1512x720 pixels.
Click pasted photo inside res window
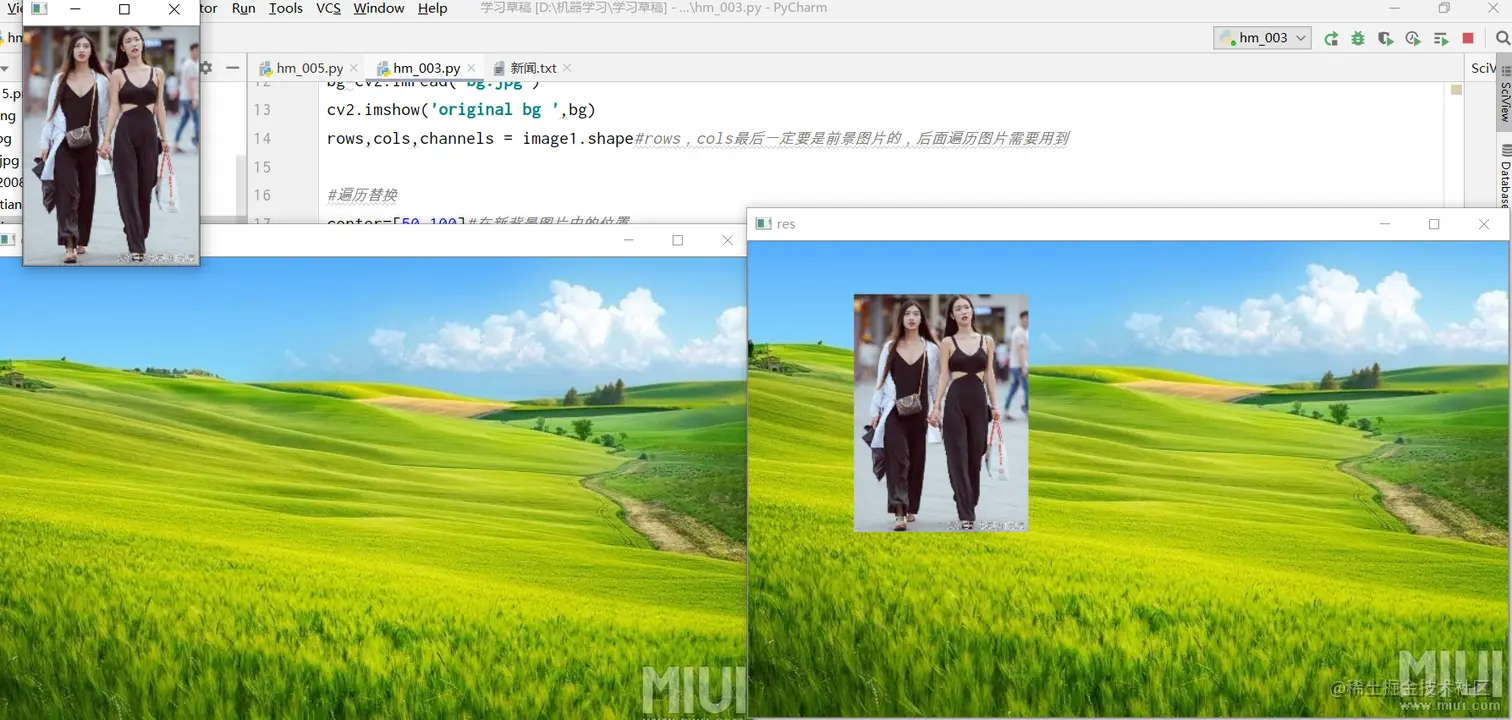coord(941,412)
